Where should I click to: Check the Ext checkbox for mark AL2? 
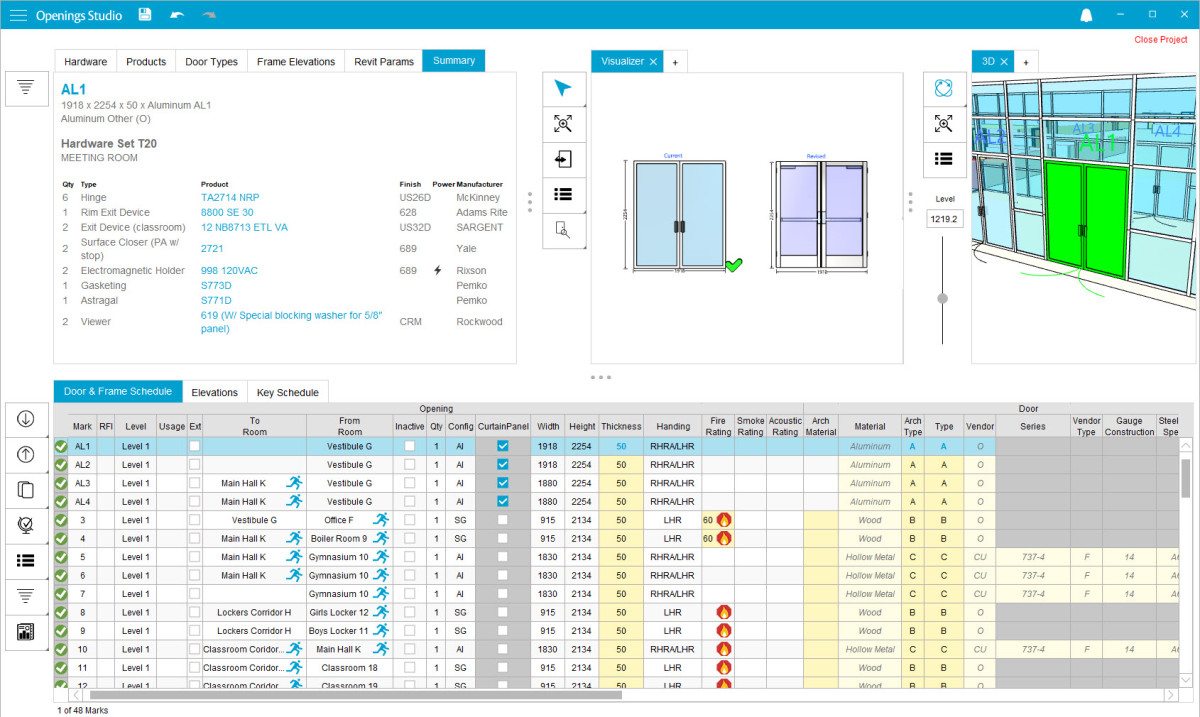coord(194,464)
